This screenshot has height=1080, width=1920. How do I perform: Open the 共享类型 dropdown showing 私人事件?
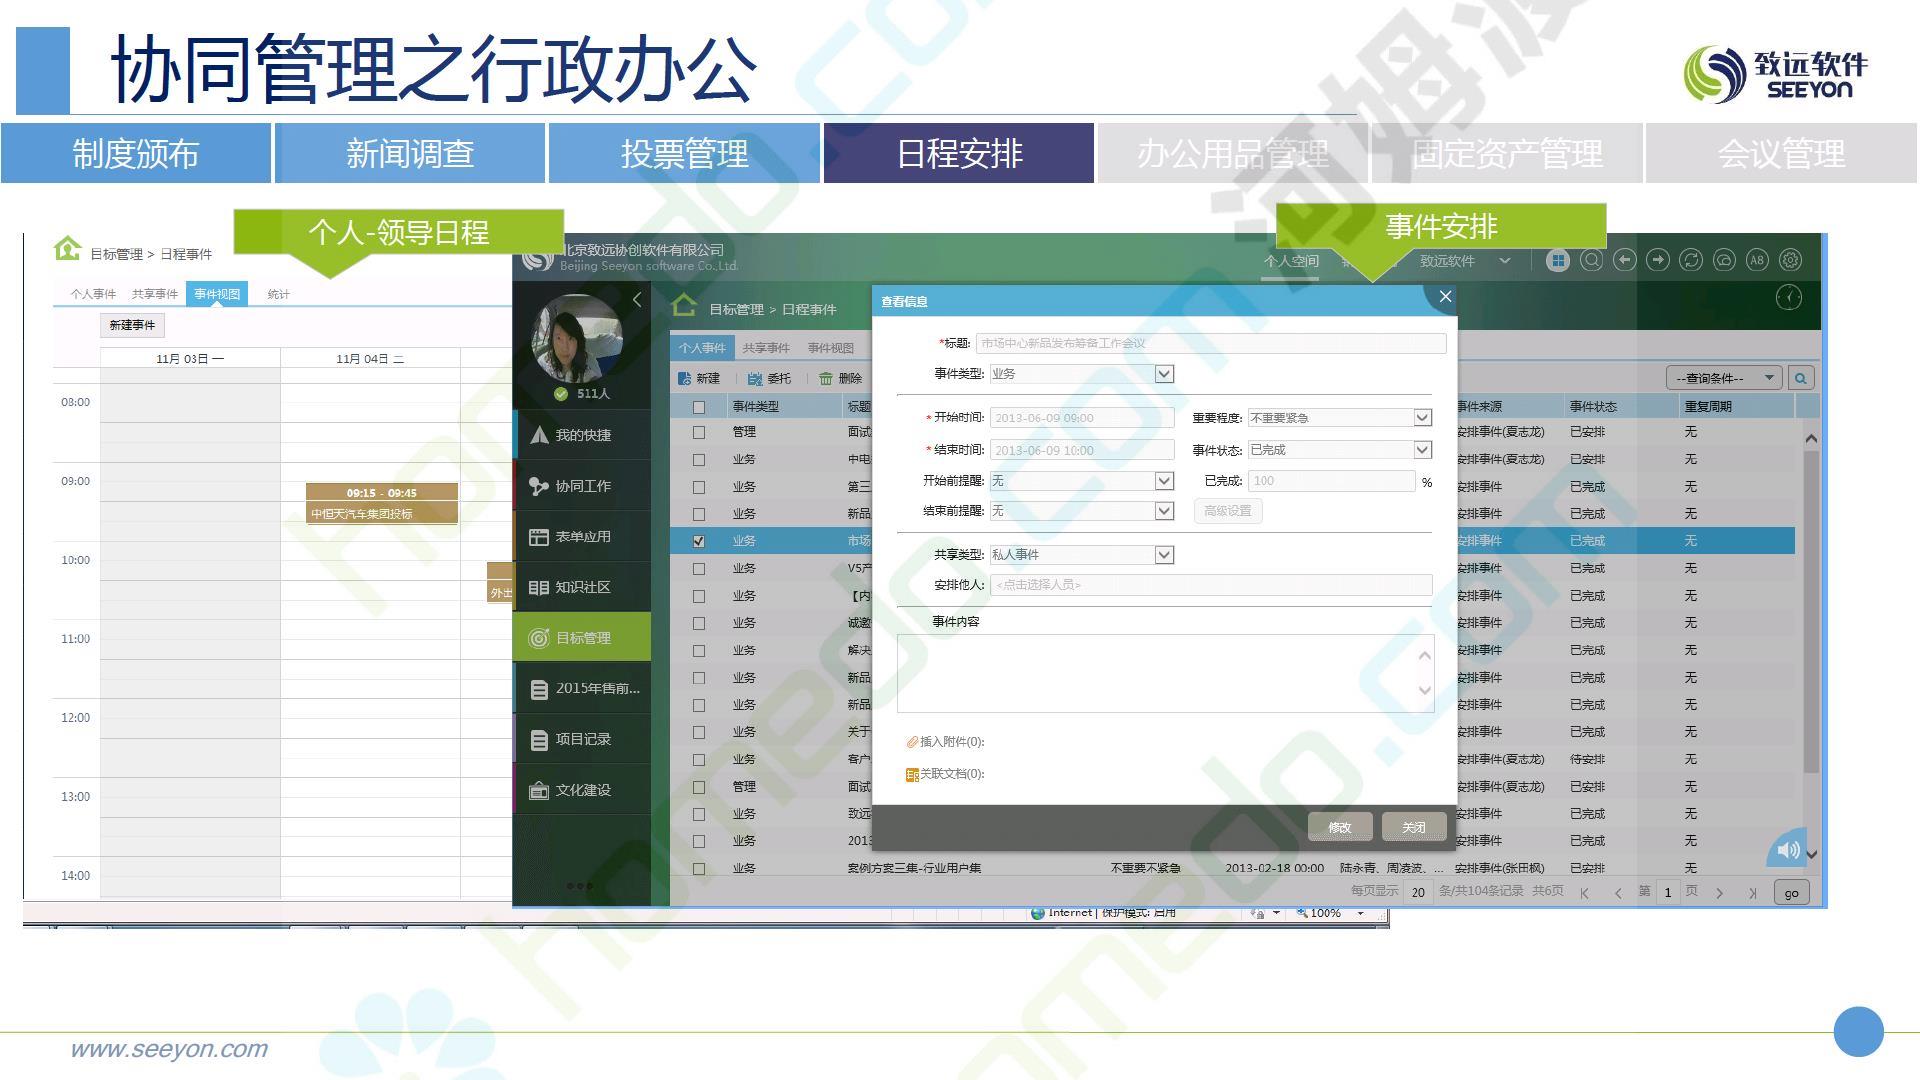point(1164,555)
